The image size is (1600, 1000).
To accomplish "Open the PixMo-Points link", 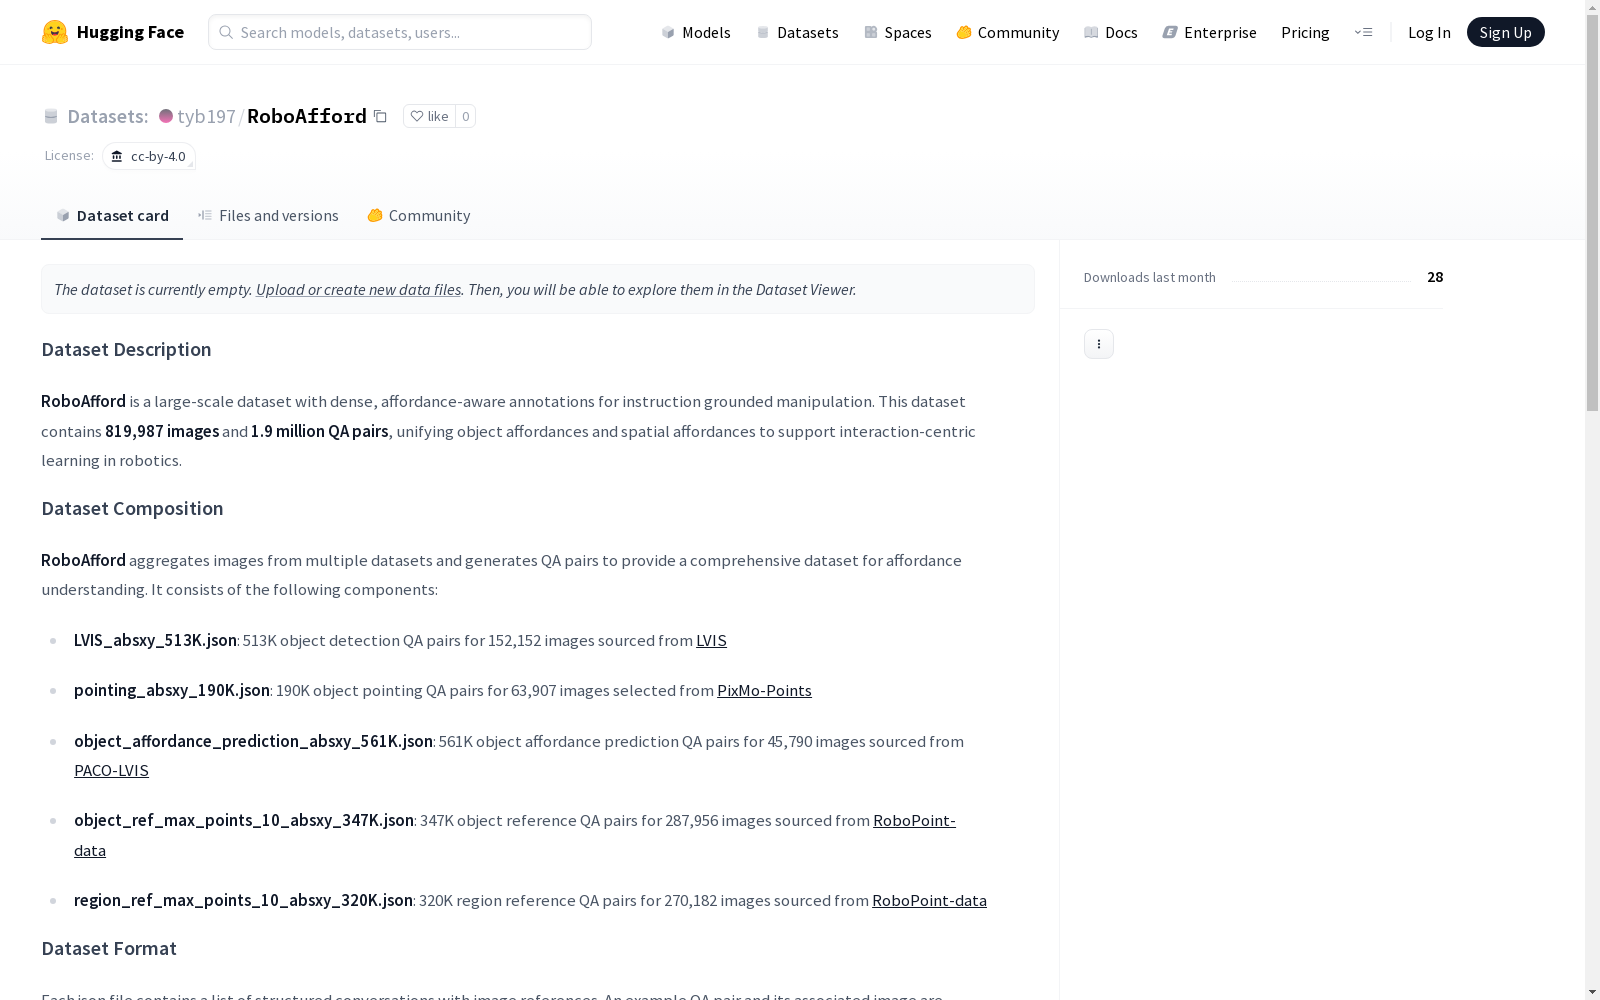I will point(764,690).
